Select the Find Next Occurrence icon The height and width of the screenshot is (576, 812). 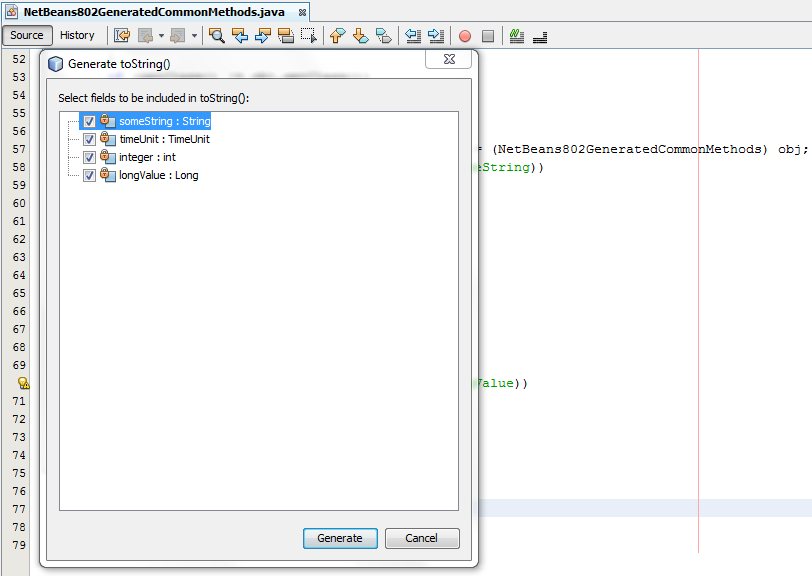click(x=264, y=35)
